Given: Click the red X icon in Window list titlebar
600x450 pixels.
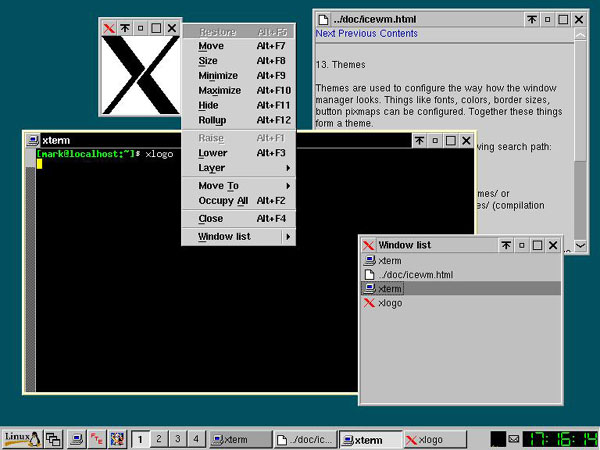Looking at the screenshot, I should pos(368,245).
